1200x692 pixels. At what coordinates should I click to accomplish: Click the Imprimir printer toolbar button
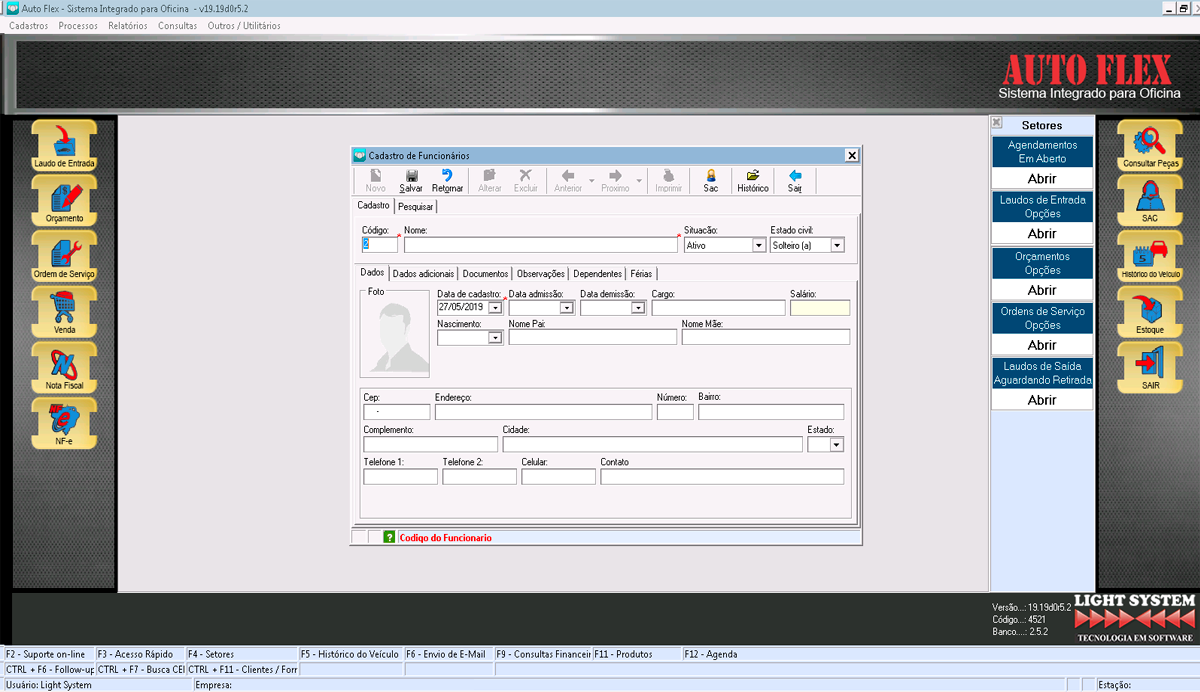pos(668,181)
